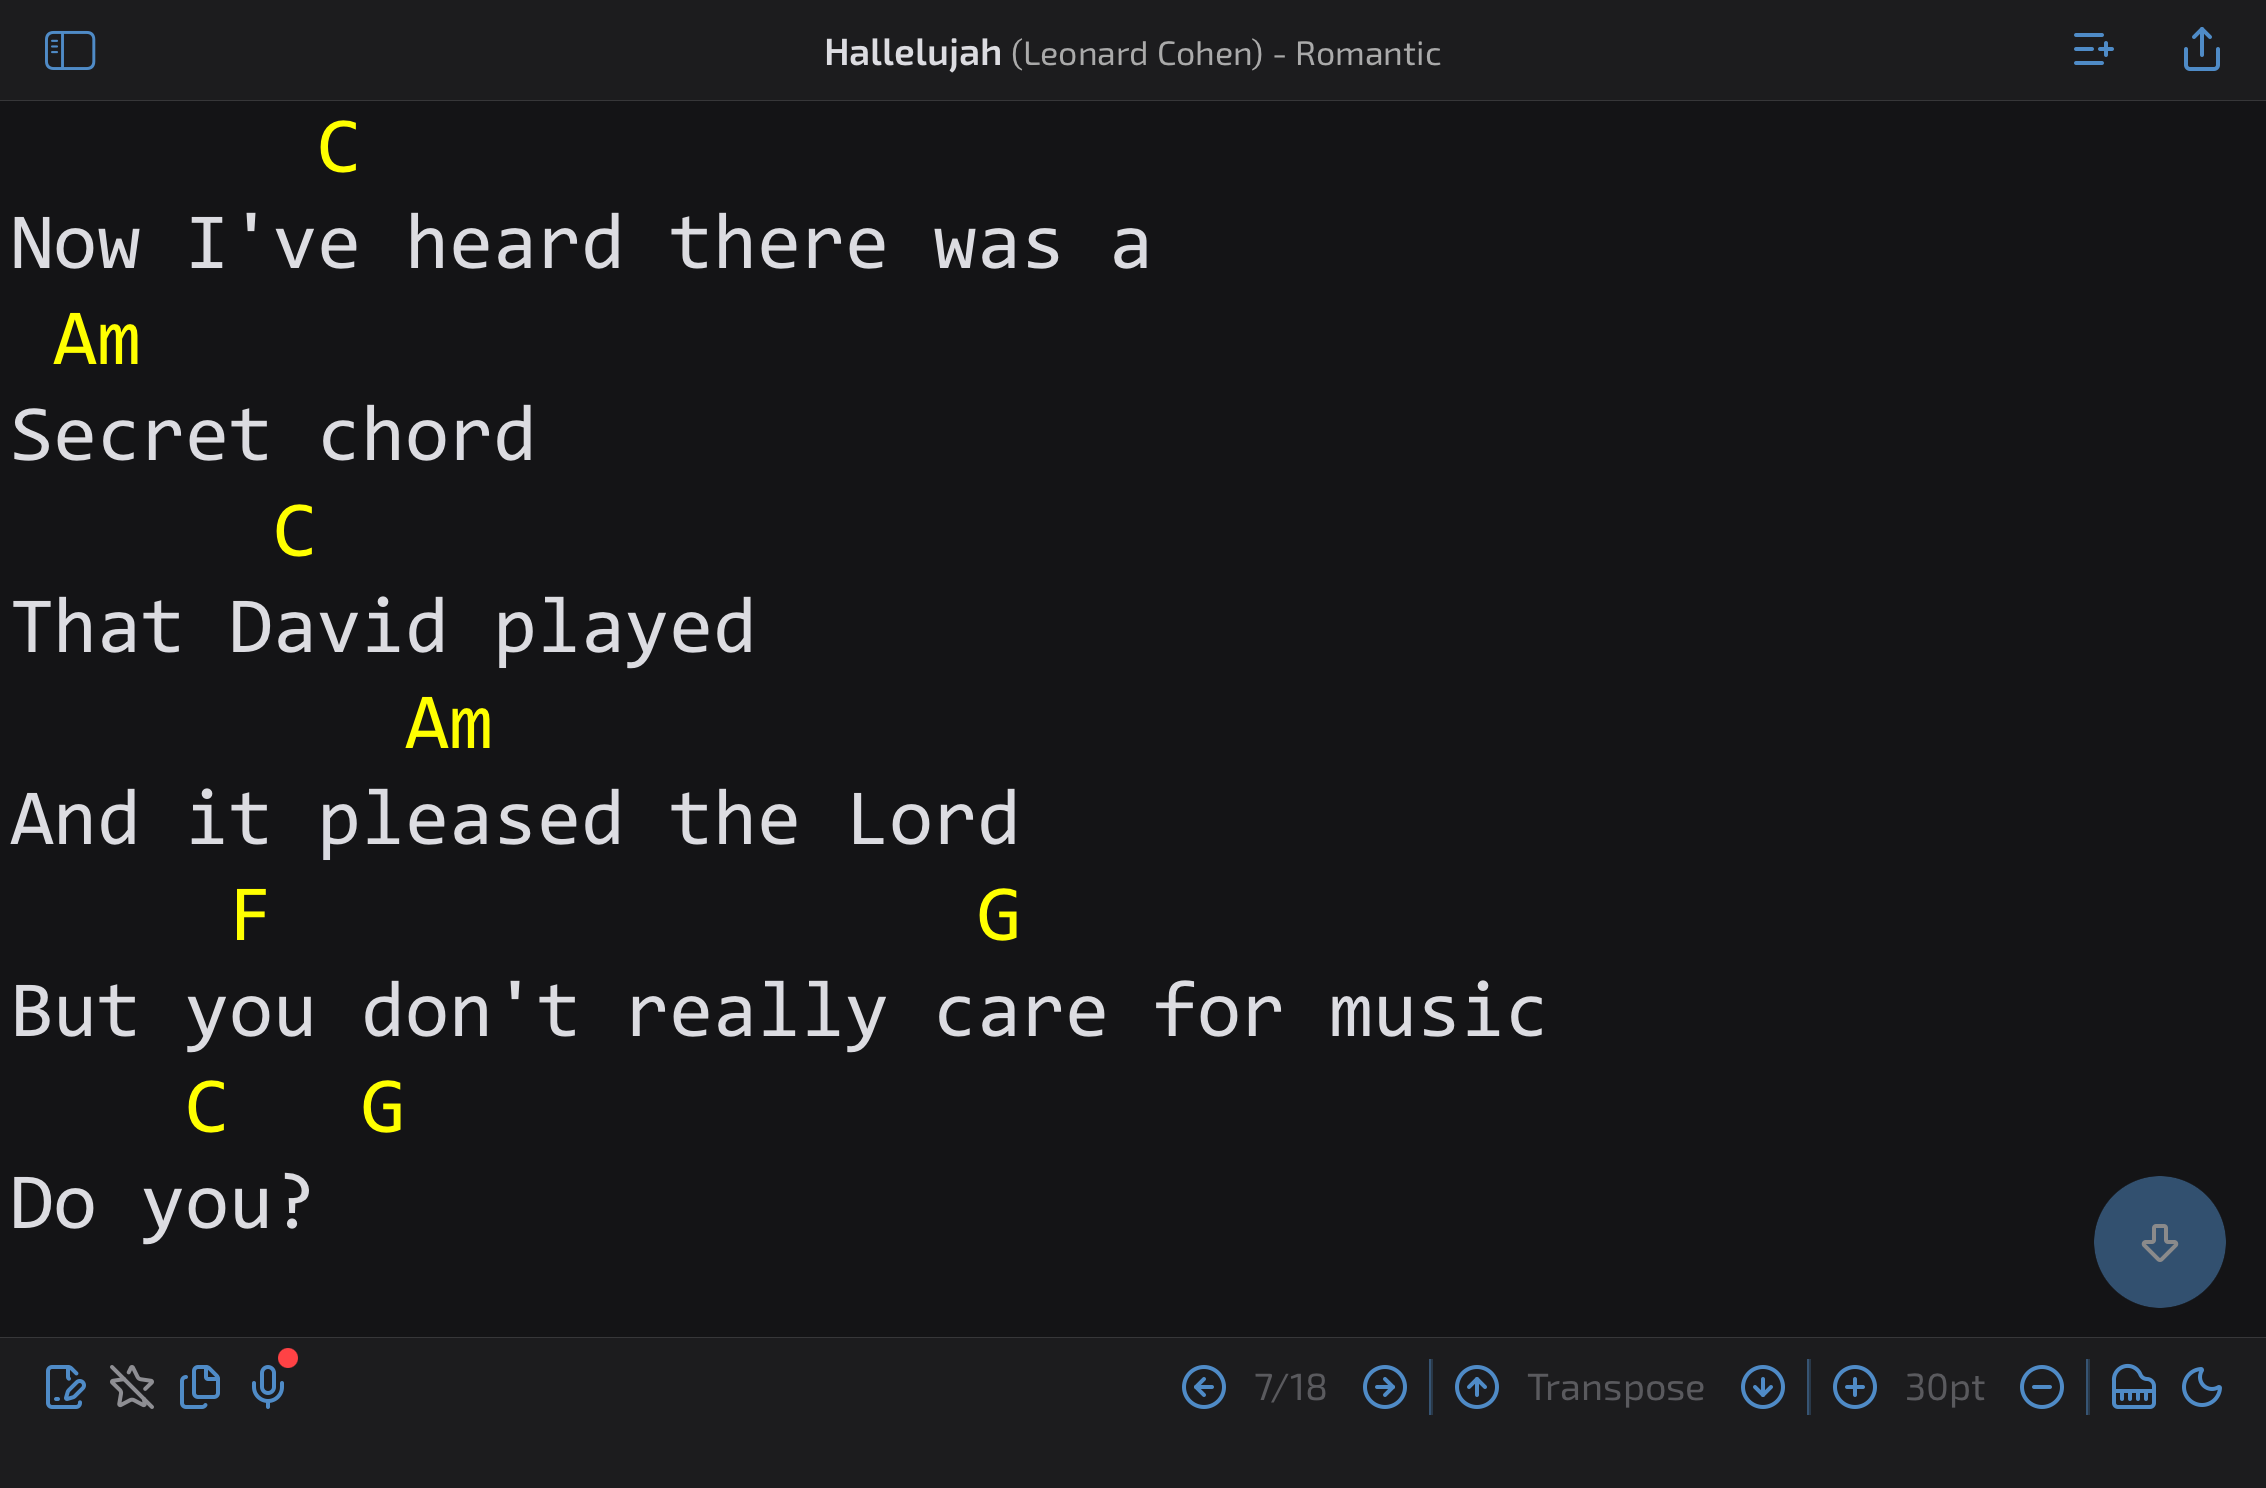Open the song editor
2266x1488 pixels.
point(64,1388)
